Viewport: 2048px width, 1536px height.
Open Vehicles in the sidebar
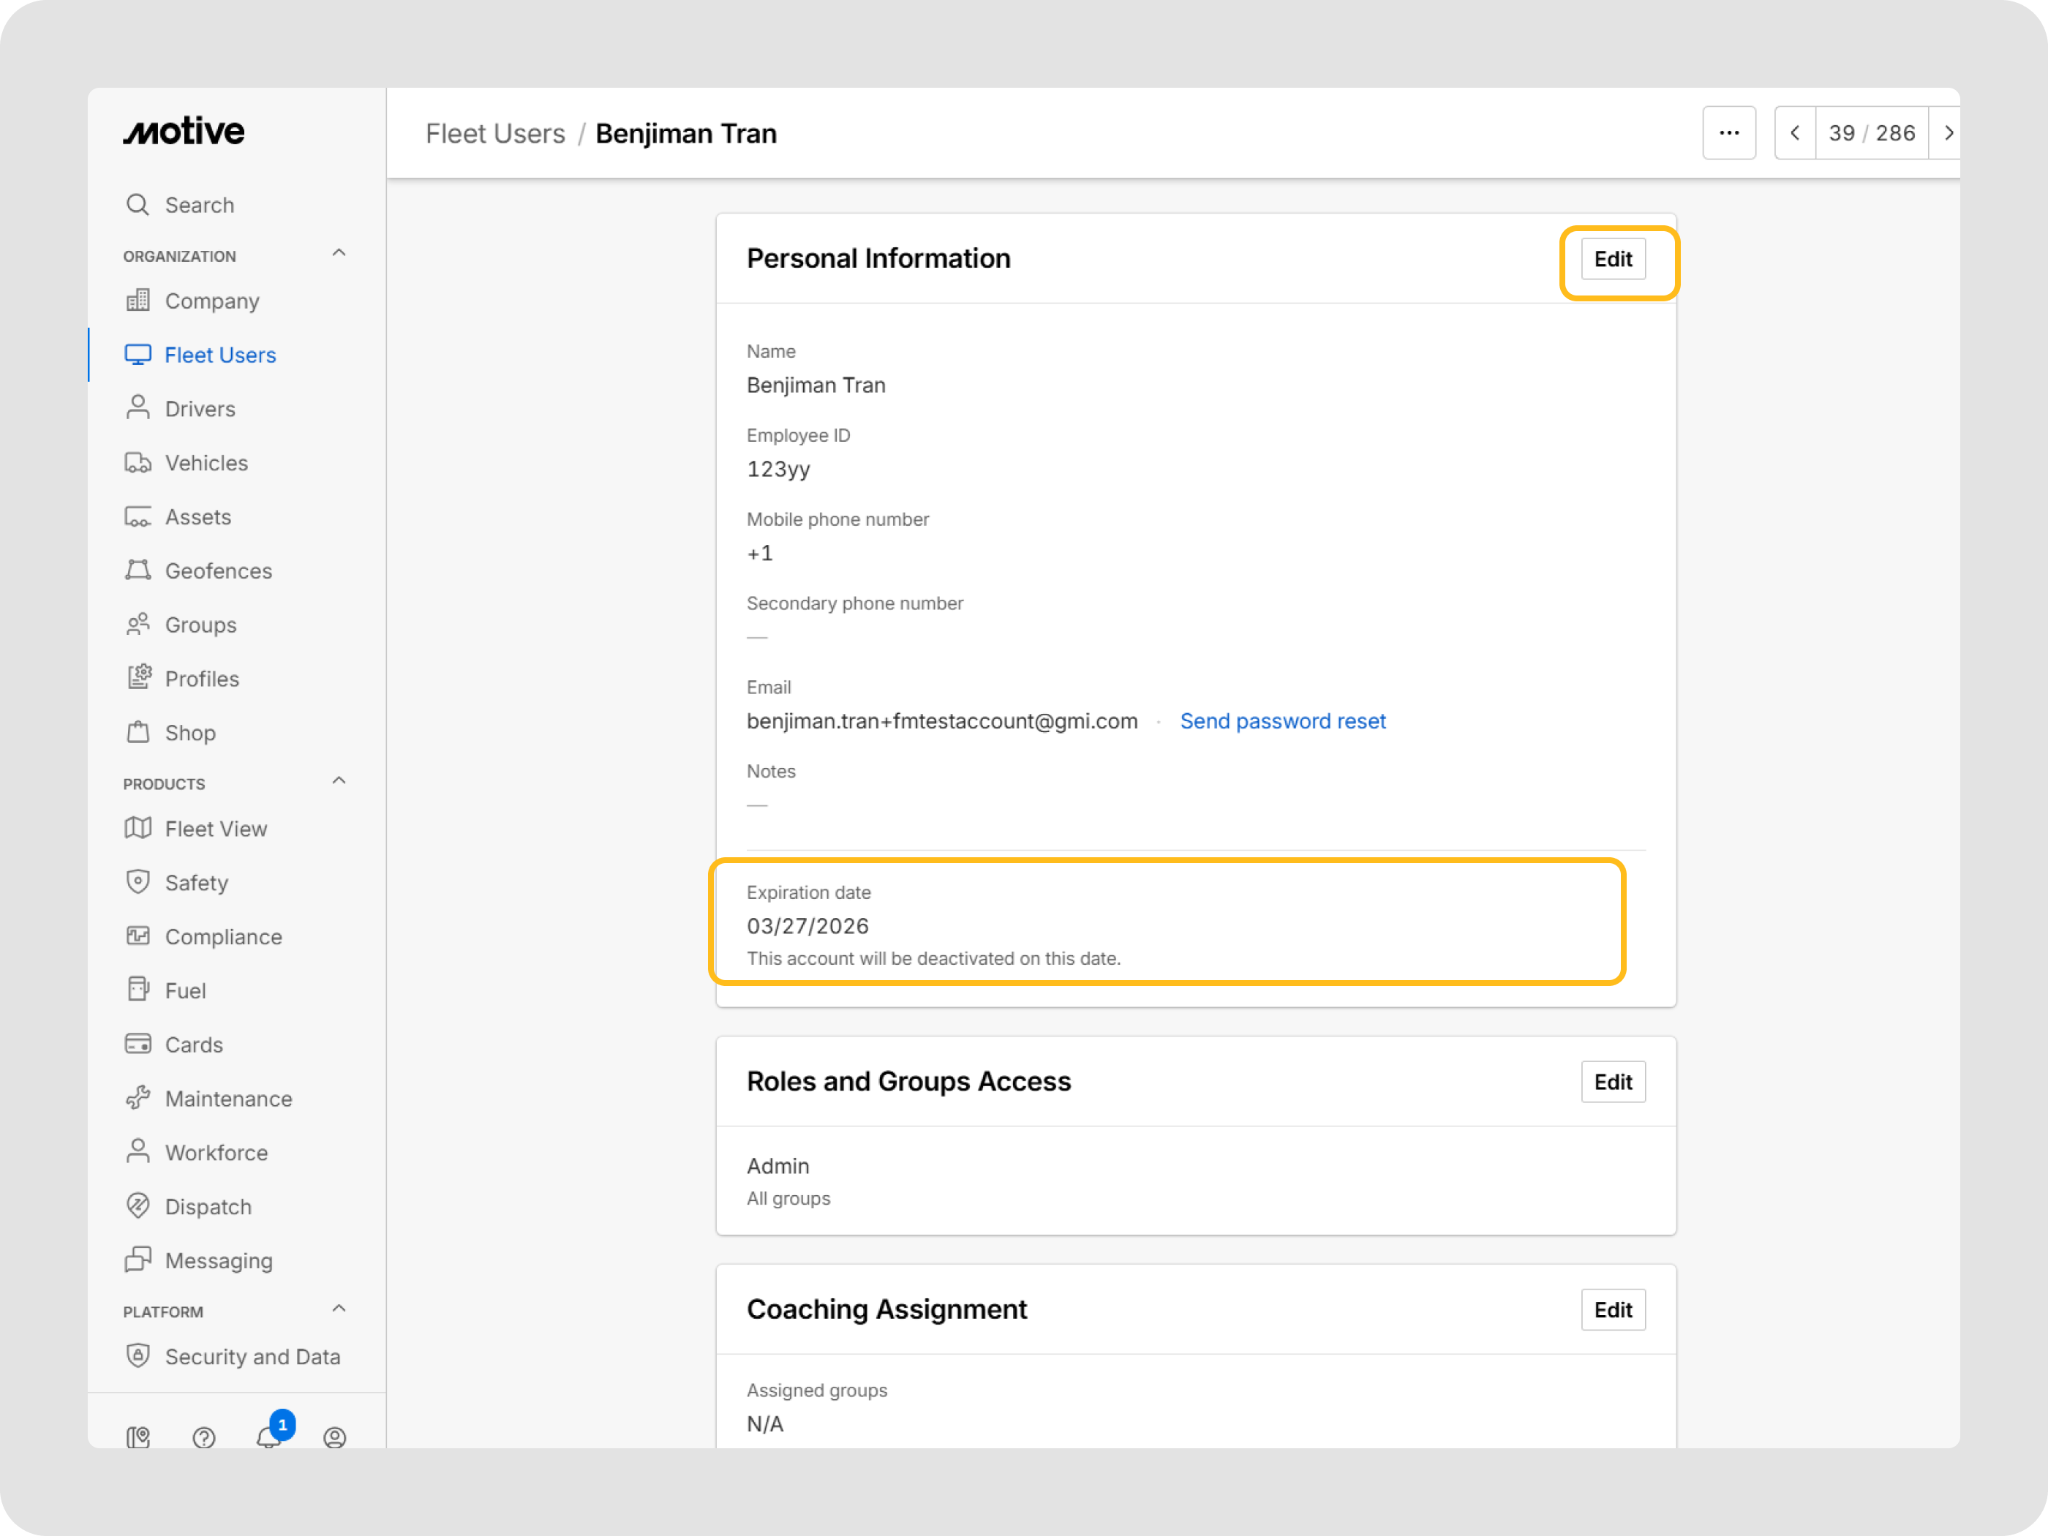point(206,463)
